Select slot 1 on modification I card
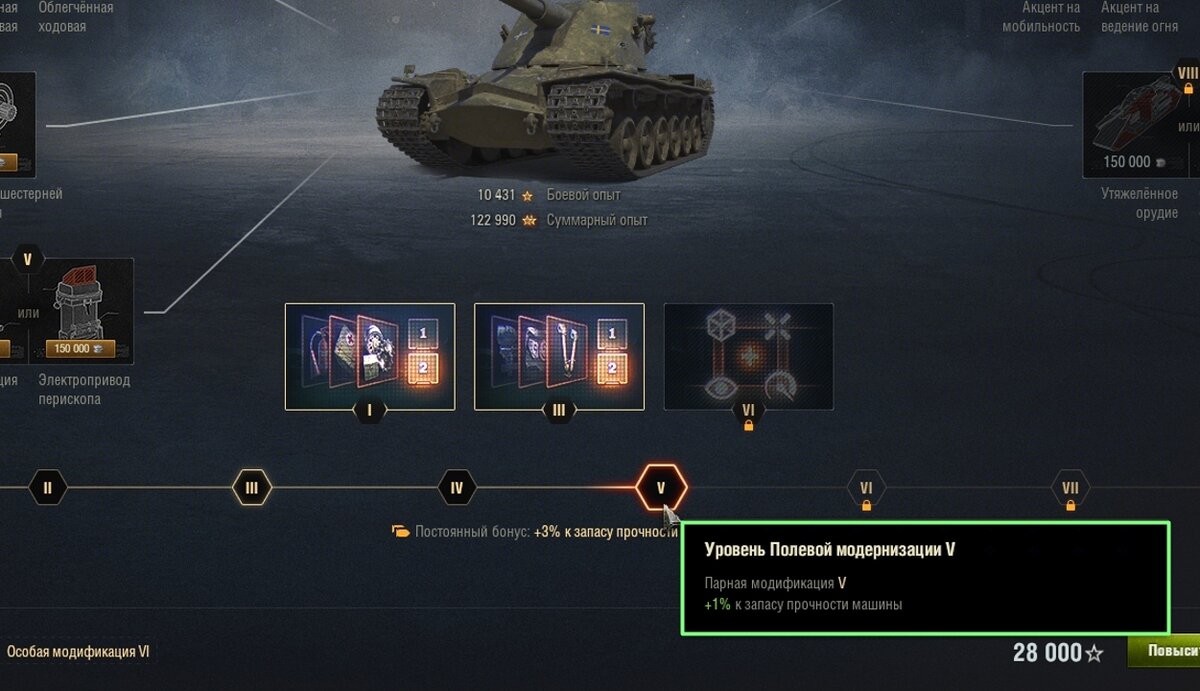The height and width of the screenshot is (691, 1200). [422, 333]
